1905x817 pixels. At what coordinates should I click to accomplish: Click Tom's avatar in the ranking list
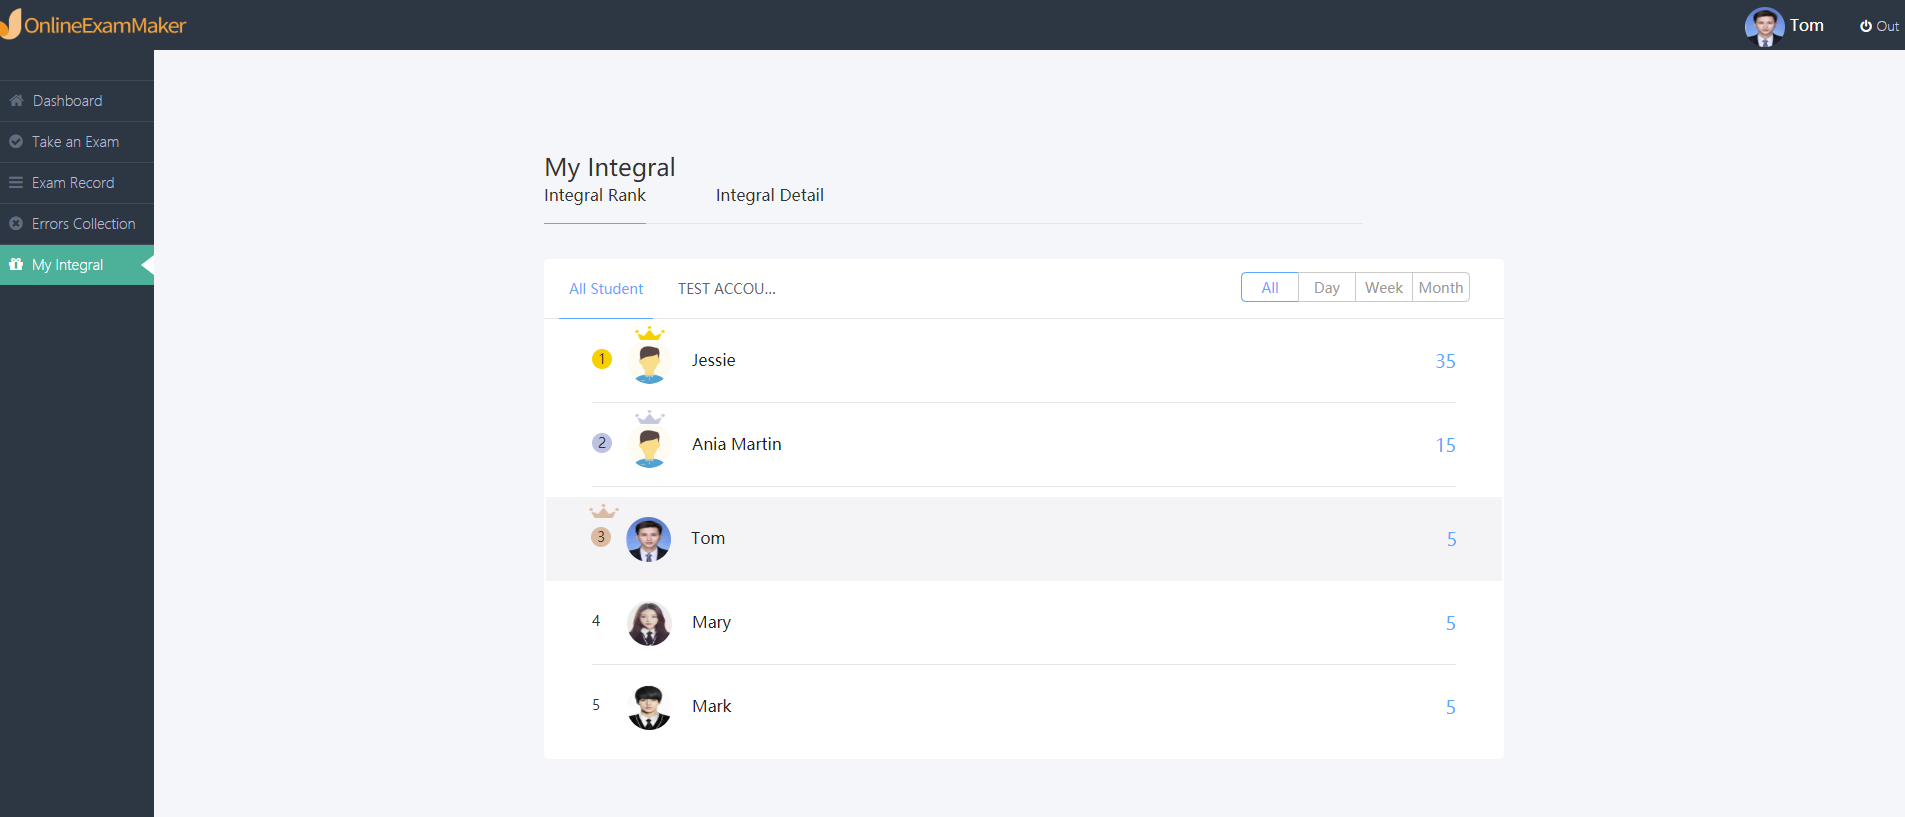(x=648, y=539)
